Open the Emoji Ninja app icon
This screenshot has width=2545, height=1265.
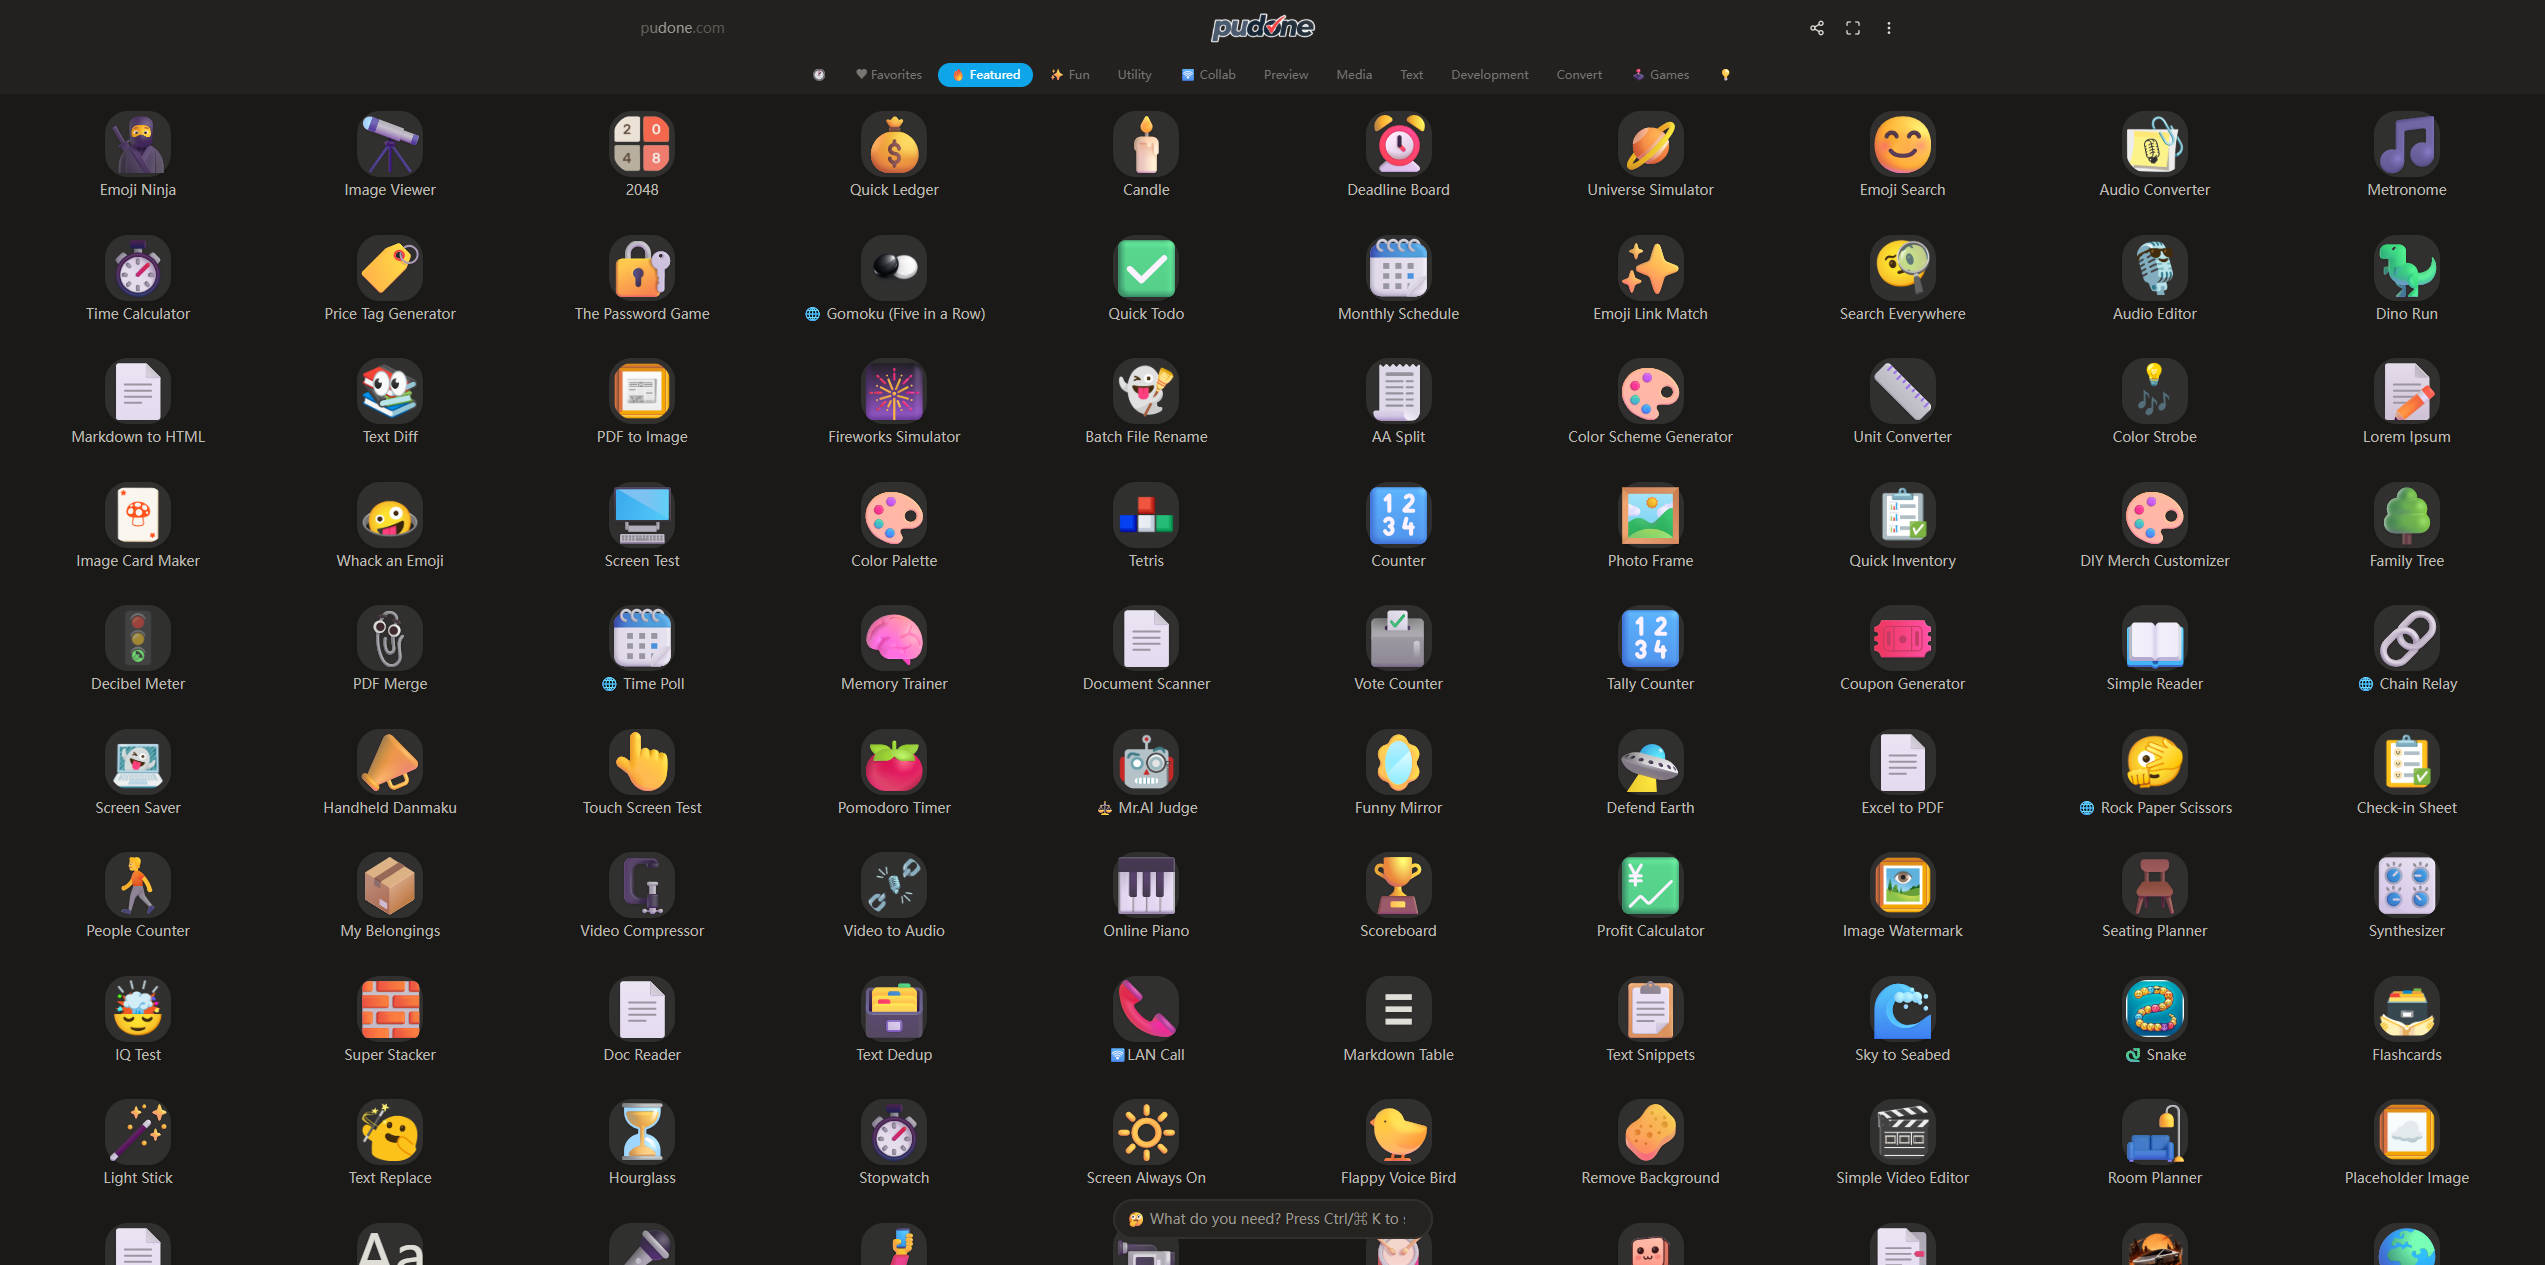(138, 144)
